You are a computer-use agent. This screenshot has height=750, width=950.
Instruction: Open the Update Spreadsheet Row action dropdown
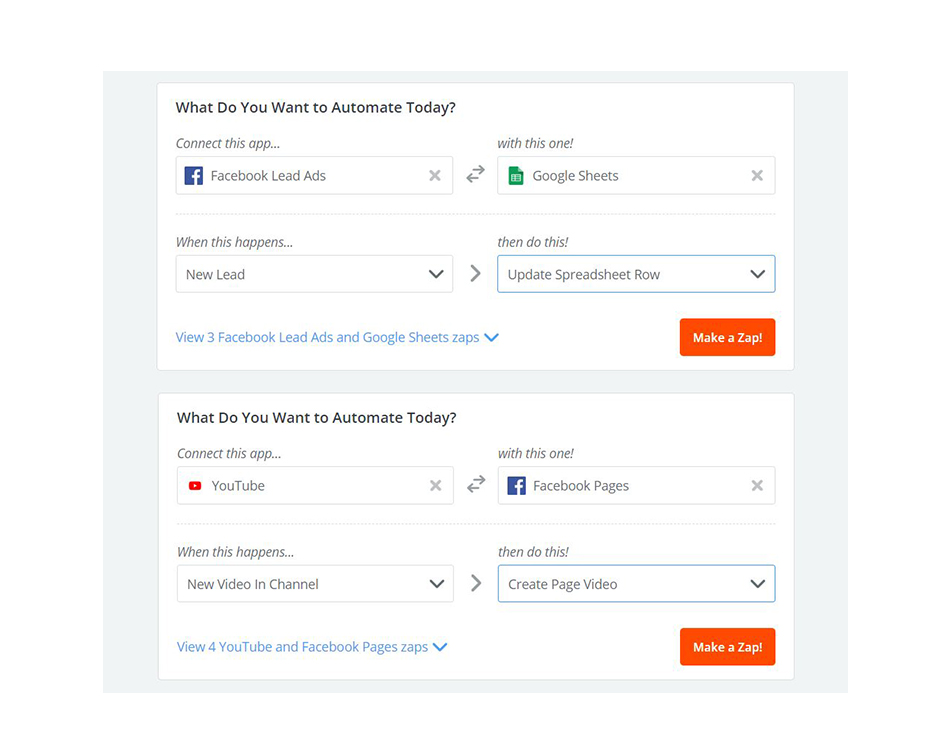click(x=636, y=274)
